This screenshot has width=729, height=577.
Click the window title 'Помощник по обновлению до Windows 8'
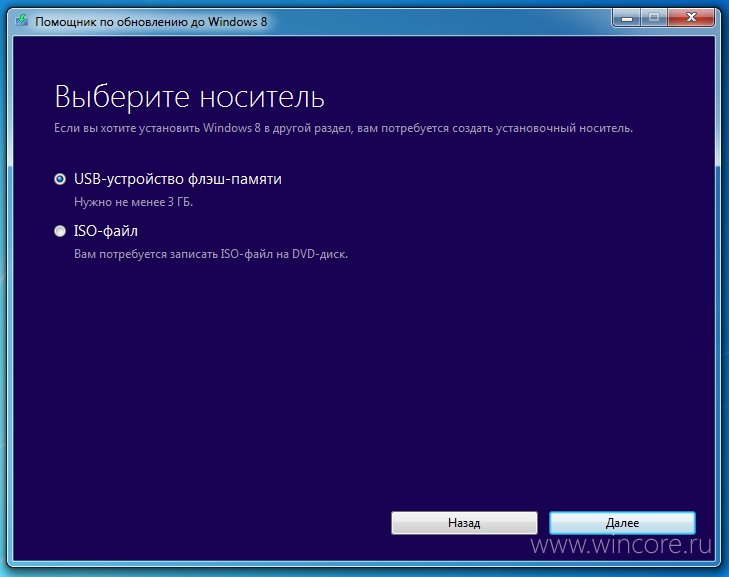151,22
